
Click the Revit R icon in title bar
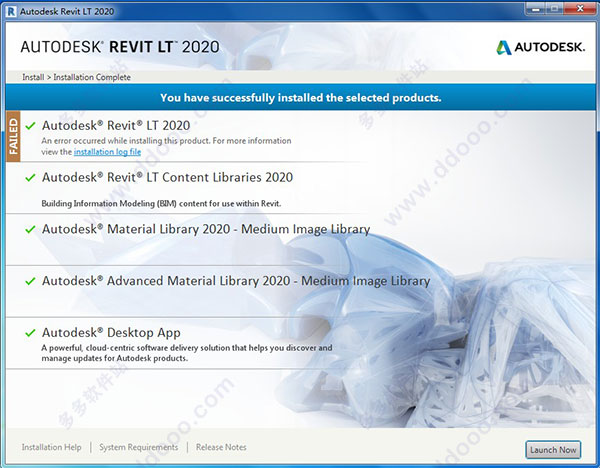(11, 11)
